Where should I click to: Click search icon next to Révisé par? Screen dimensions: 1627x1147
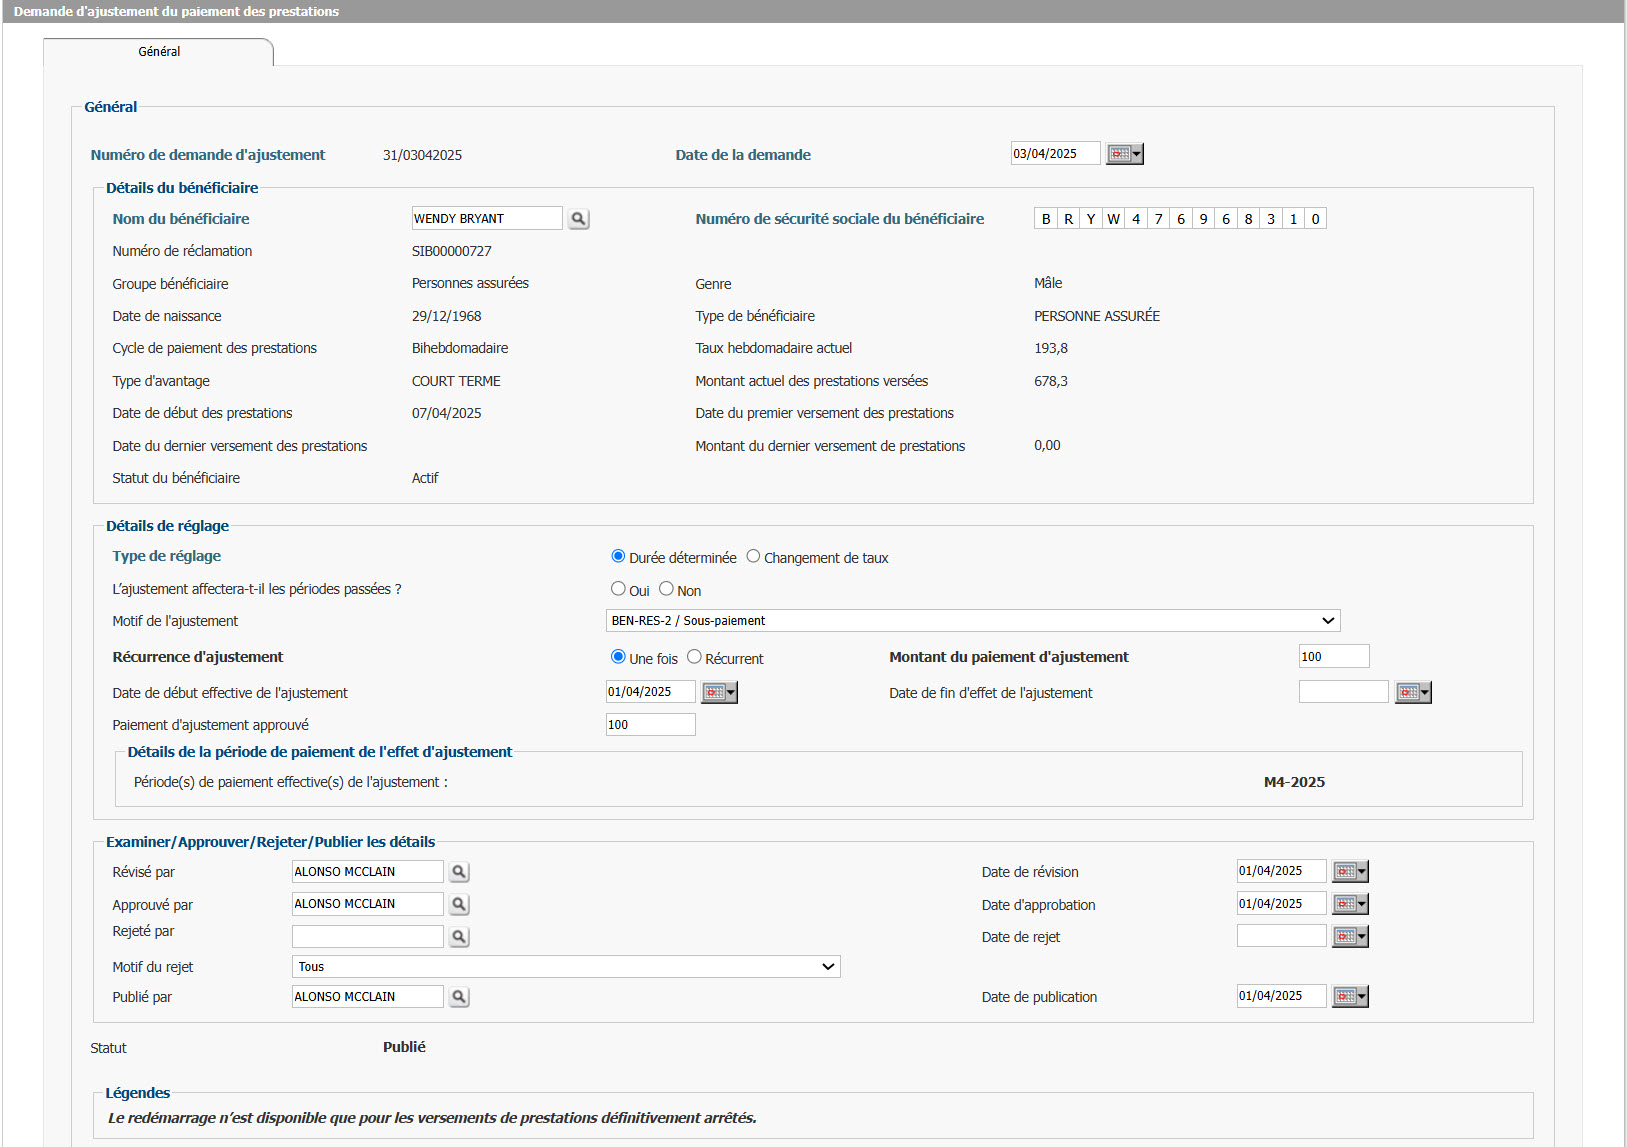click(x=459, y=872)
